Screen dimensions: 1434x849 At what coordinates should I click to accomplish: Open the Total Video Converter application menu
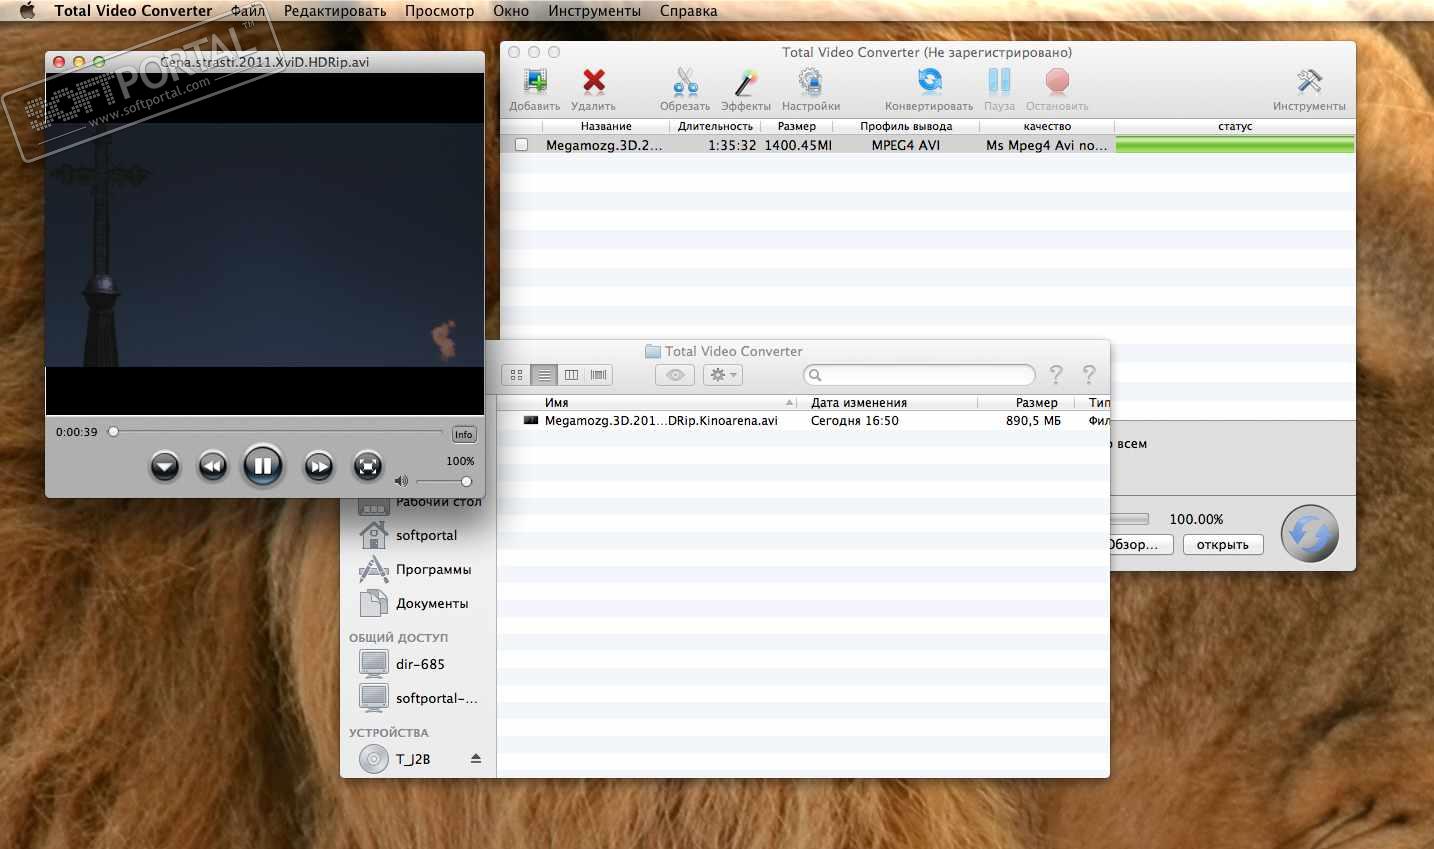[x=133, y=11]
